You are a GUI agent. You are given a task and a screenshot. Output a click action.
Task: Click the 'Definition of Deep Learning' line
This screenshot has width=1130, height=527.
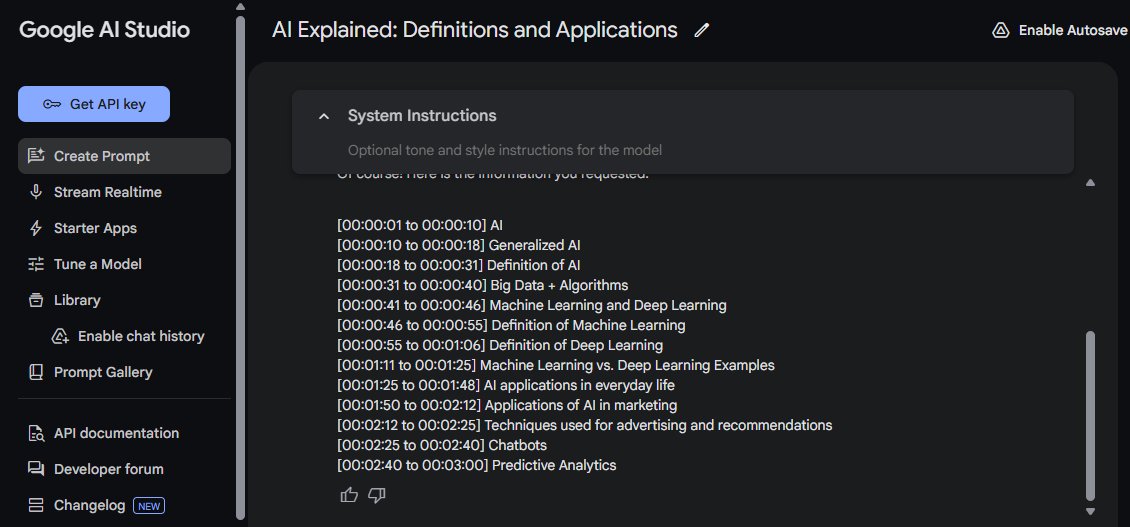click(500, 345)
